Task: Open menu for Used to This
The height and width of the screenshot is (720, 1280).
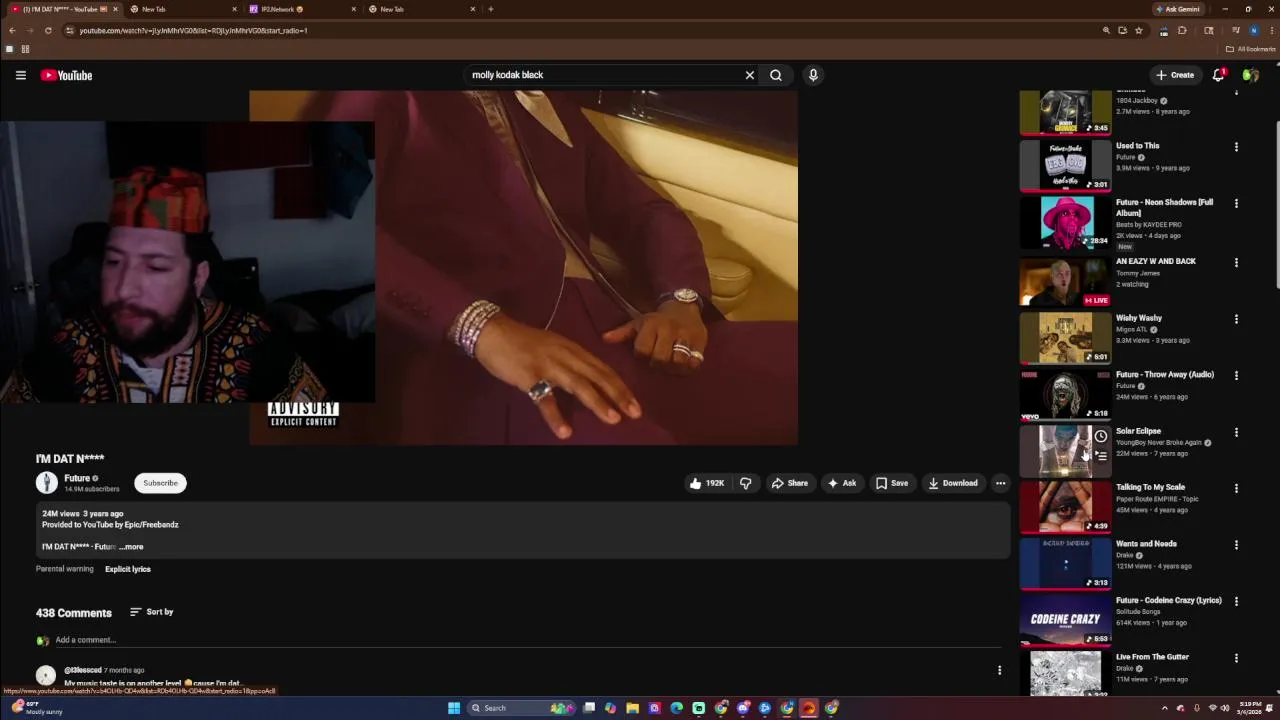Action: 1236,147
